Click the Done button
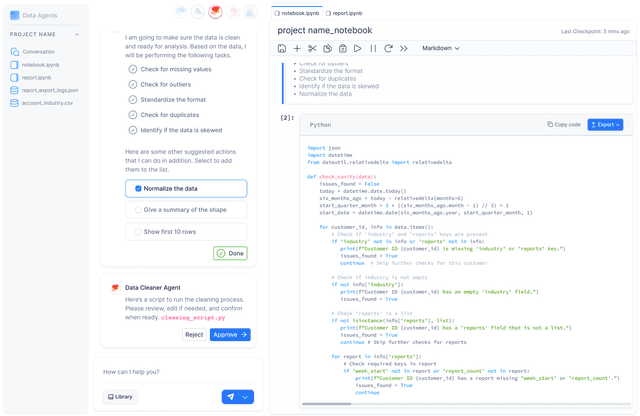This screenshot has height=416, width=640. coord(230,253)
